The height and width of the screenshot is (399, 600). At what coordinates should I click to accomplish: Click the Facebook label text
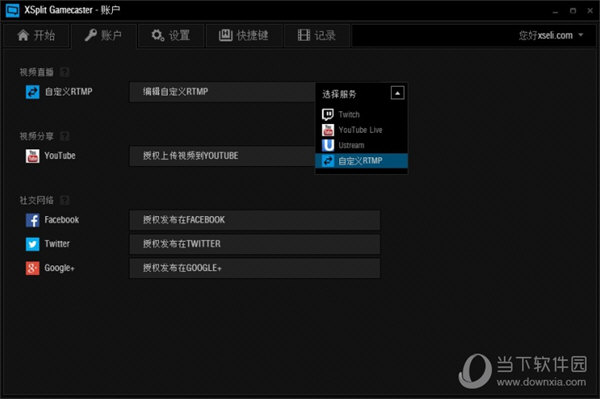(62, 220)
